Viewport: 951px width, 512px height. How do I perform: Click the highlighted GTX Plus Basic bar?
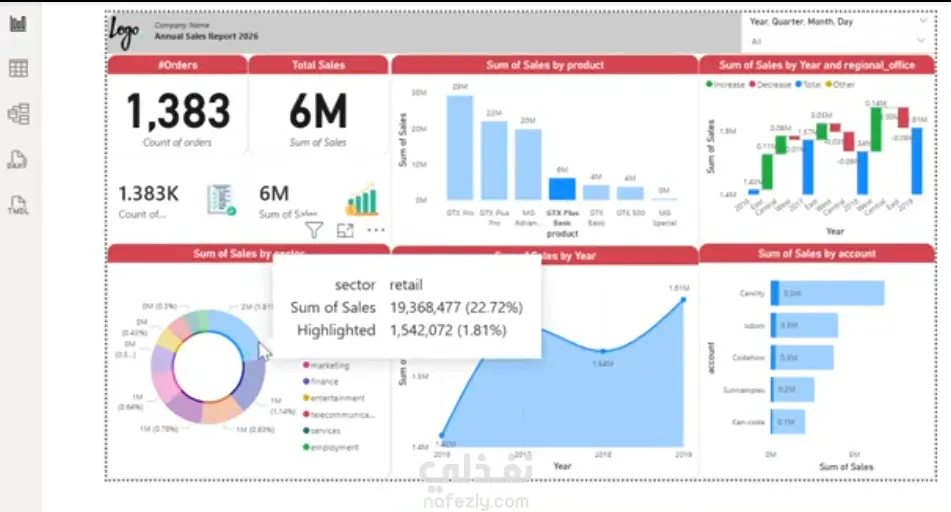click(x=562, y=189)
